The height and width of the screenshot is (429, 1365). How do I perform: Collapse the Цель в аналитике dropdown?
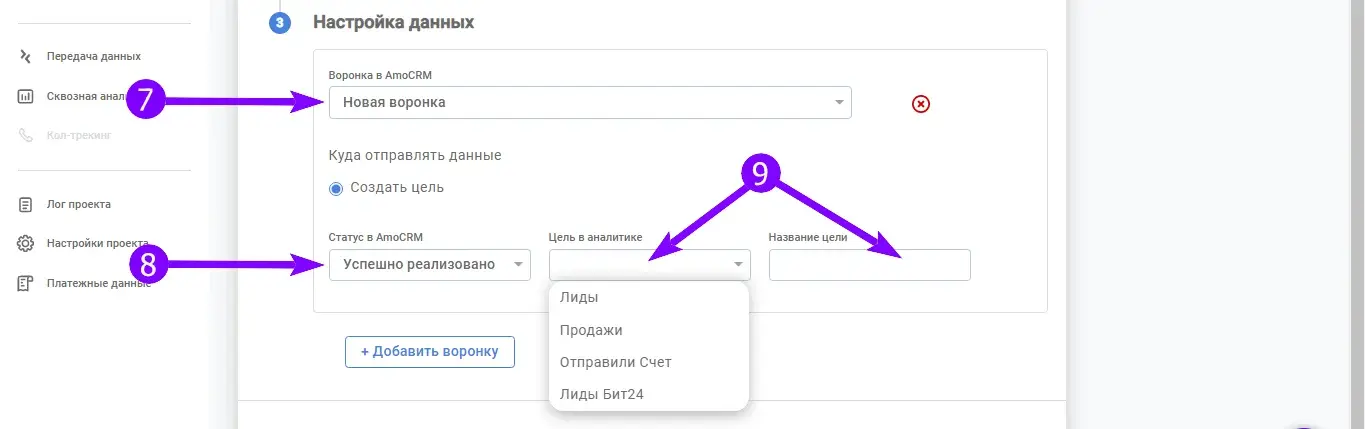650,265
